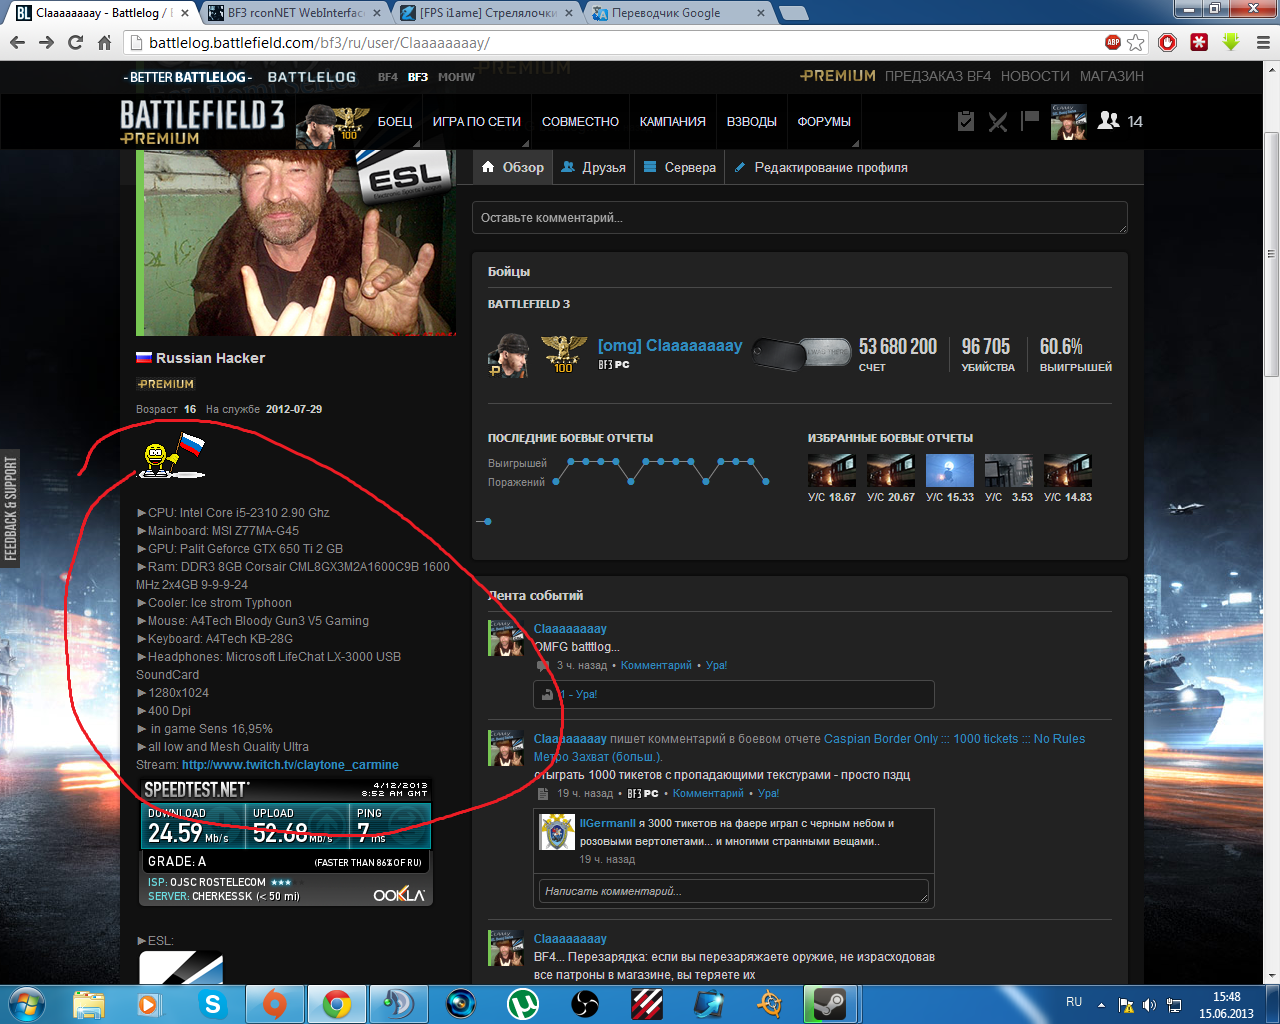Screen dimensions: 1280x1024
Task: Open Adblock Plus extension icon
Action: point(1113,42)
